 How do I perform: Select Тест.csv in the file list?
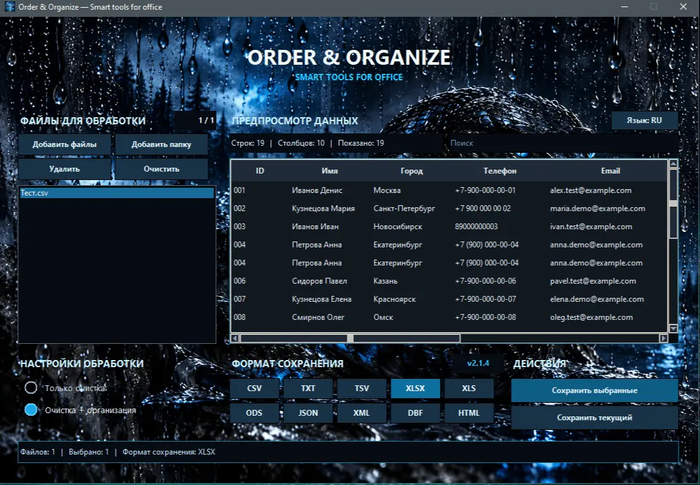click(x=117, y=193)
